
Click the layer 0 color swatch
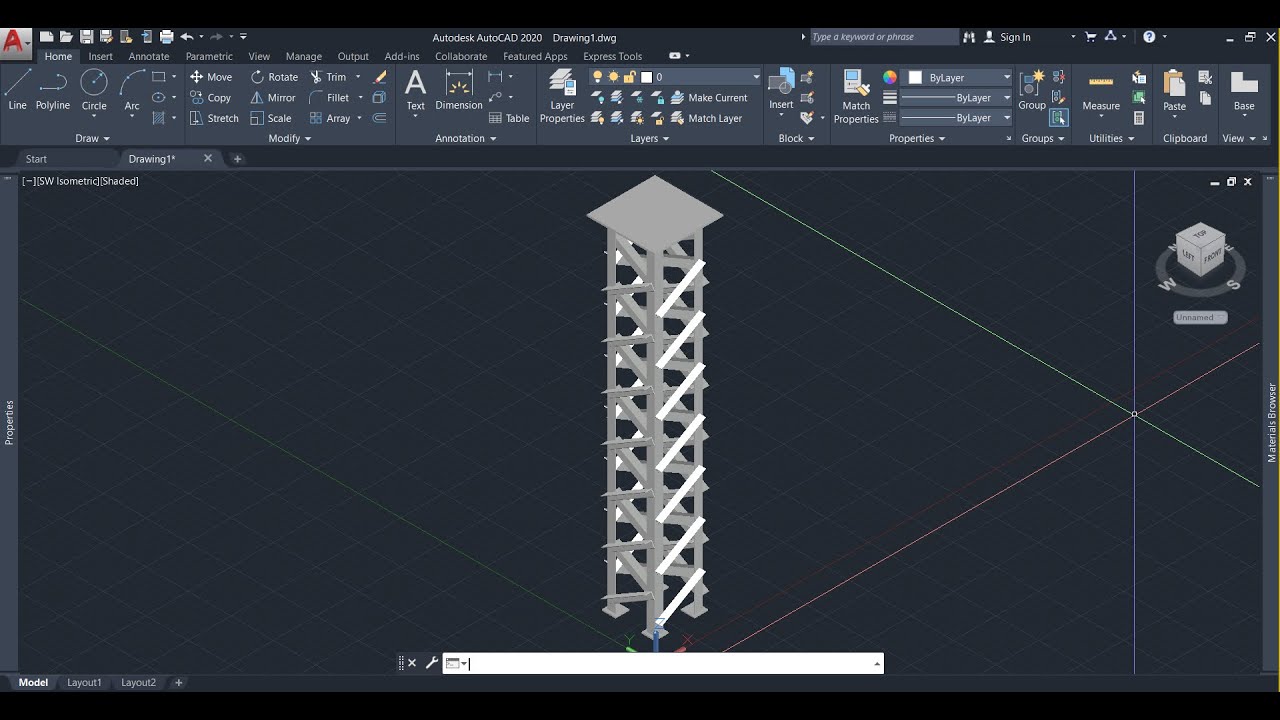pyautogui.click(x=646, y=77)
